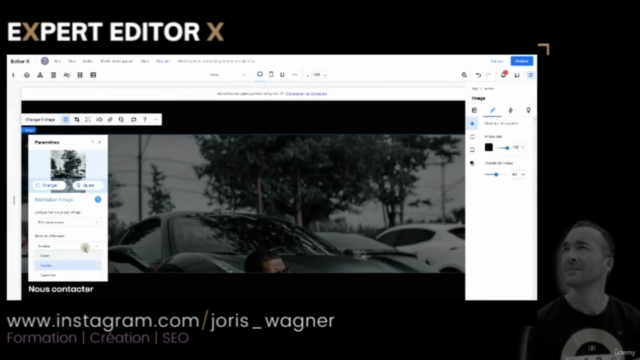This screenshot has height=360, width=640.
Task: Select the crop icon on image toolbar
Action: pyautogui.click(x=77, y=120)
